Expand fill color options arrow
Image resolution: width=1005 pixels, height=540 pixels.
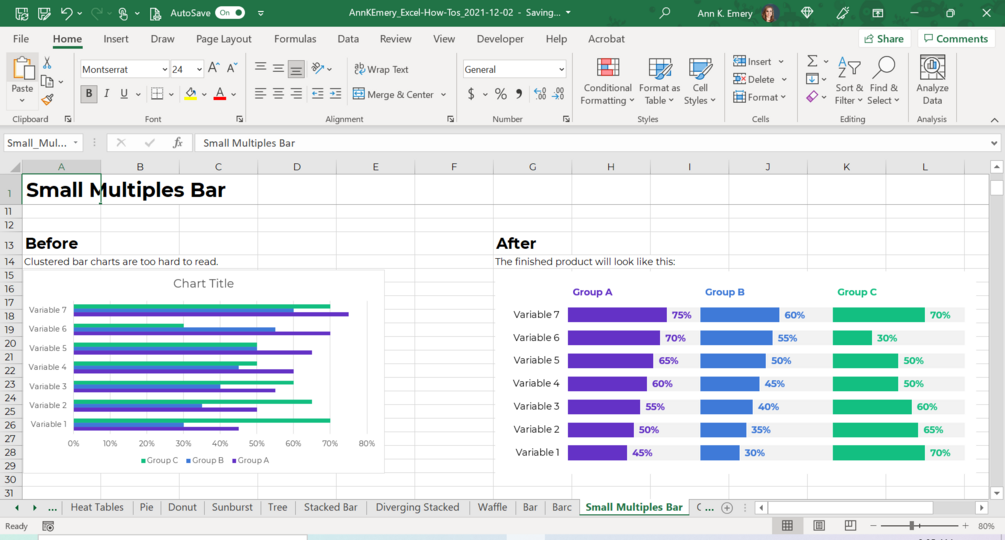pos(204,95)
